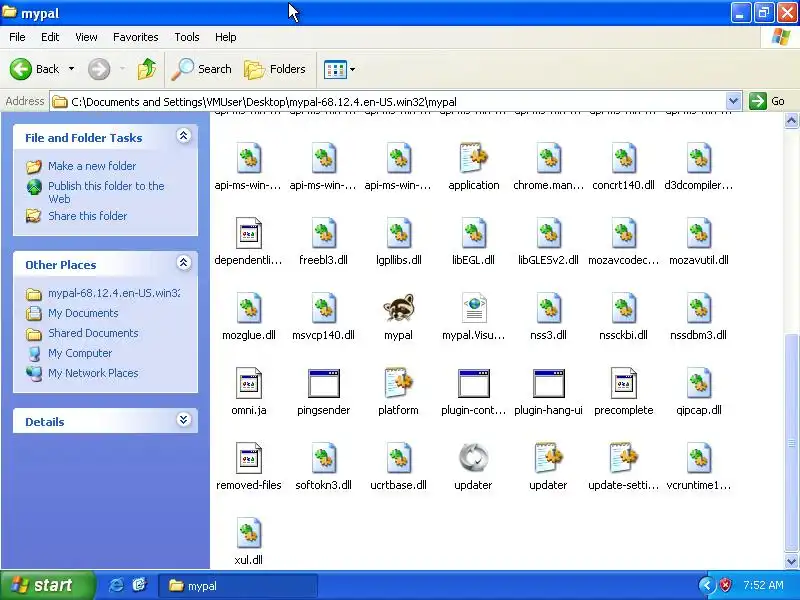
Task: Select the qipcap.dll file icon
Action: click(698, 383)
